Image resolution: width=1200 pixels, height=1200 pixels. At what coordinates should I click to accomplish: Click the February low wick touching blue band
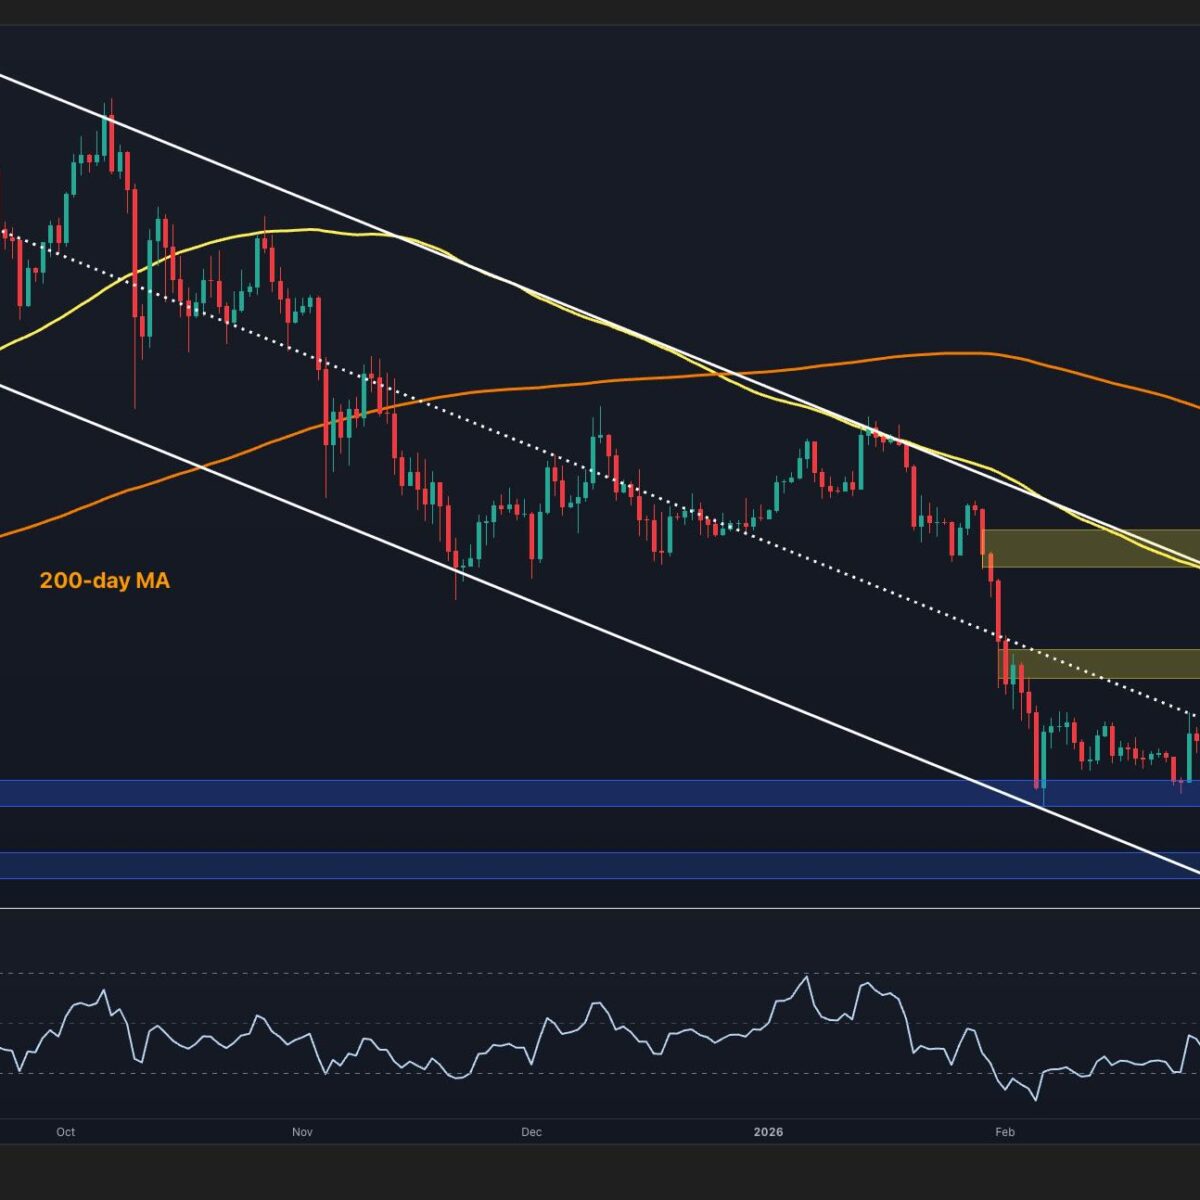[x=1043, y=800]
